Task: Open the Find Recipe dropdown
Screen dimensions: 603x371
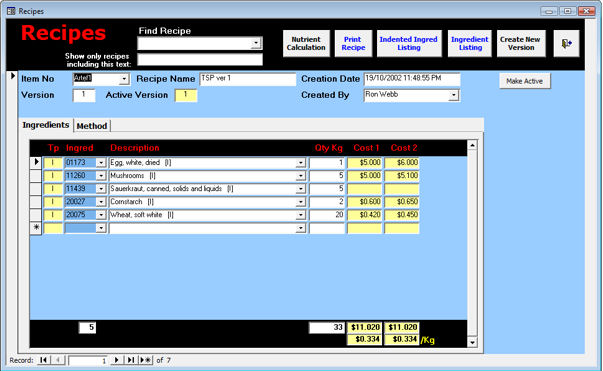Action: (256, 43)
